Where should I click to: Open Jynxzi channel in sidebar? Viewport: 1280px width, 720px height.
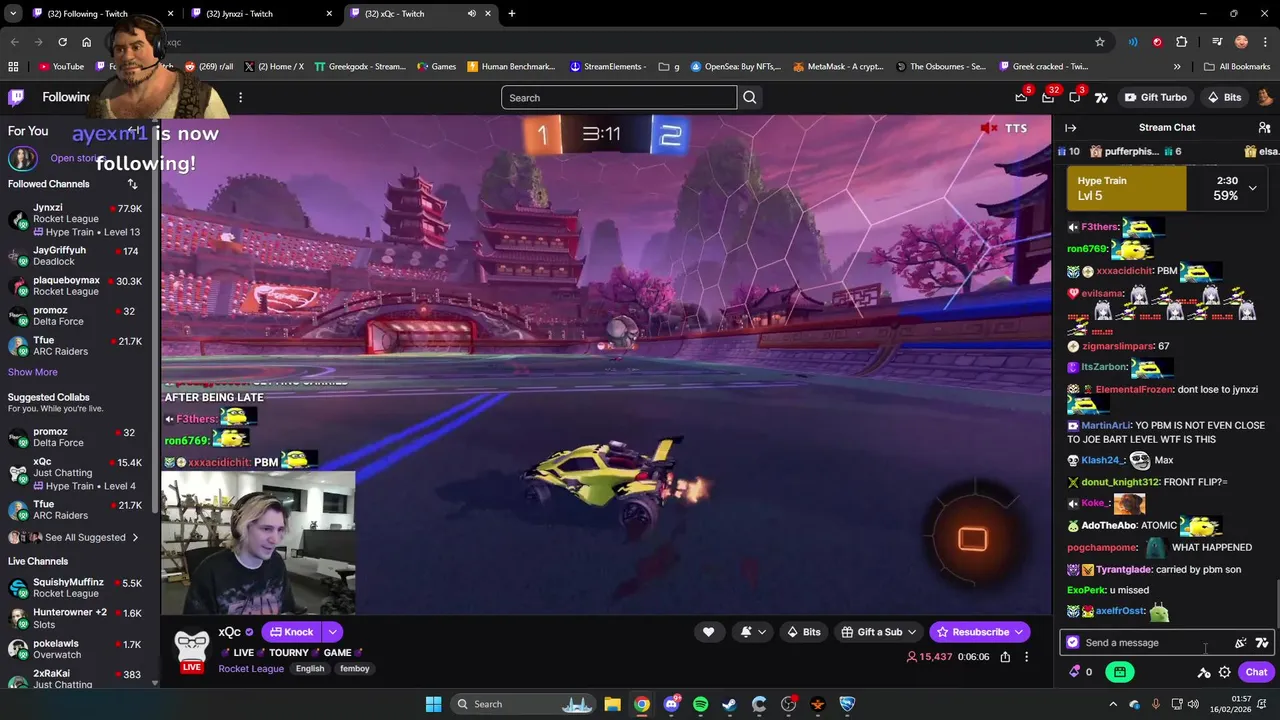coord(76,220)
